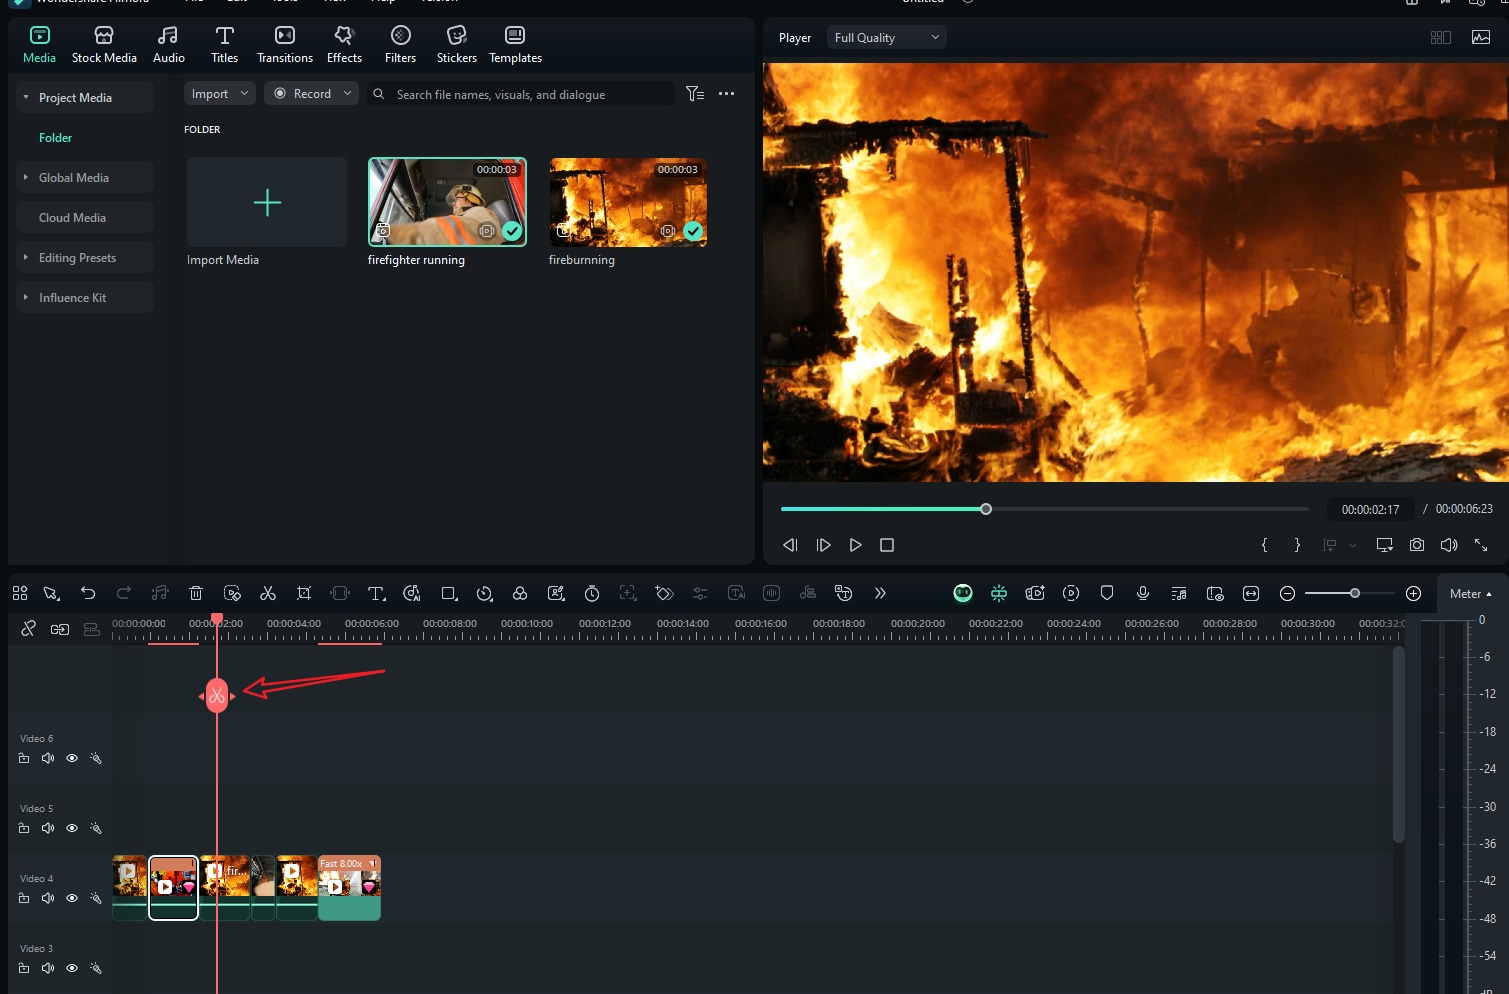Select Cloud Media in the sidebar
The width and height of the screenshot is (1509, 994).
tap(85, 218)
